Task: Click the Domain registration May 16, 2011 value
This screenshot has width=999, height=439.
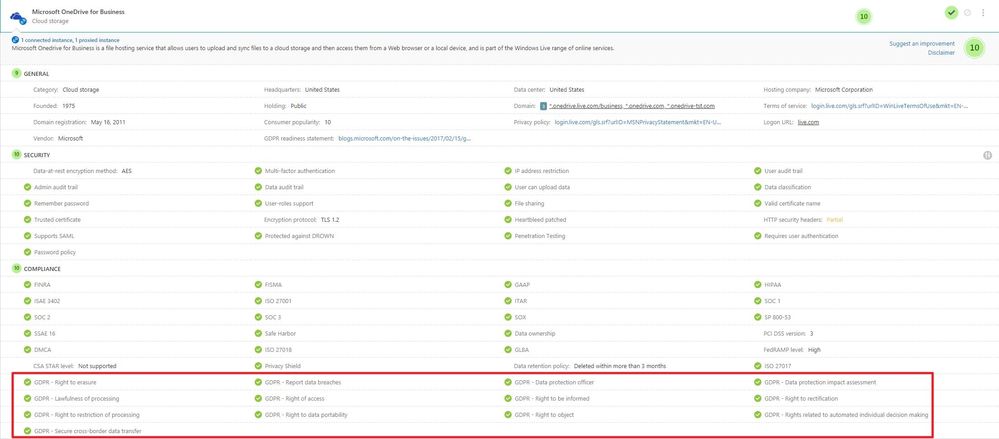Action: pyautogui.click(x=110, y=122)
